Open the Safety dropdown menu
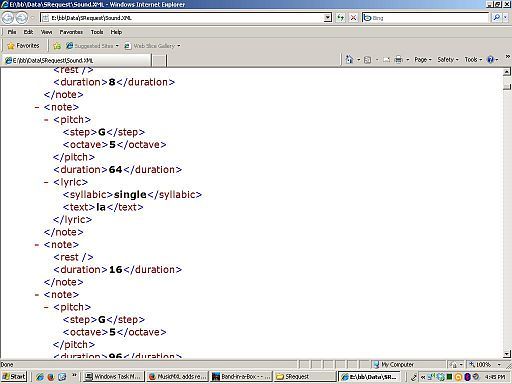512x384 pixels. [x=448, y=60]
